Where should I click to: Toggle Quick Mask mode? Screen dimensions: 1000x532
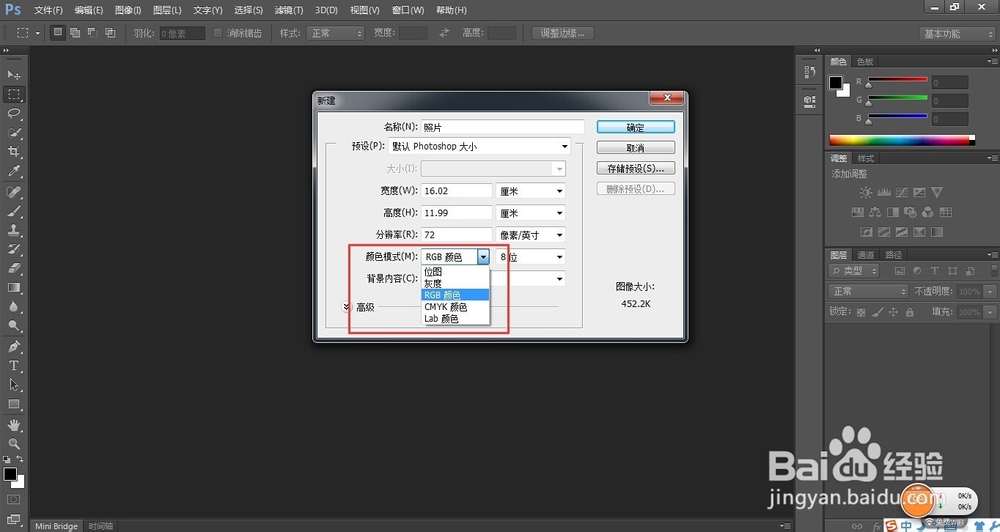pos(13,499)
